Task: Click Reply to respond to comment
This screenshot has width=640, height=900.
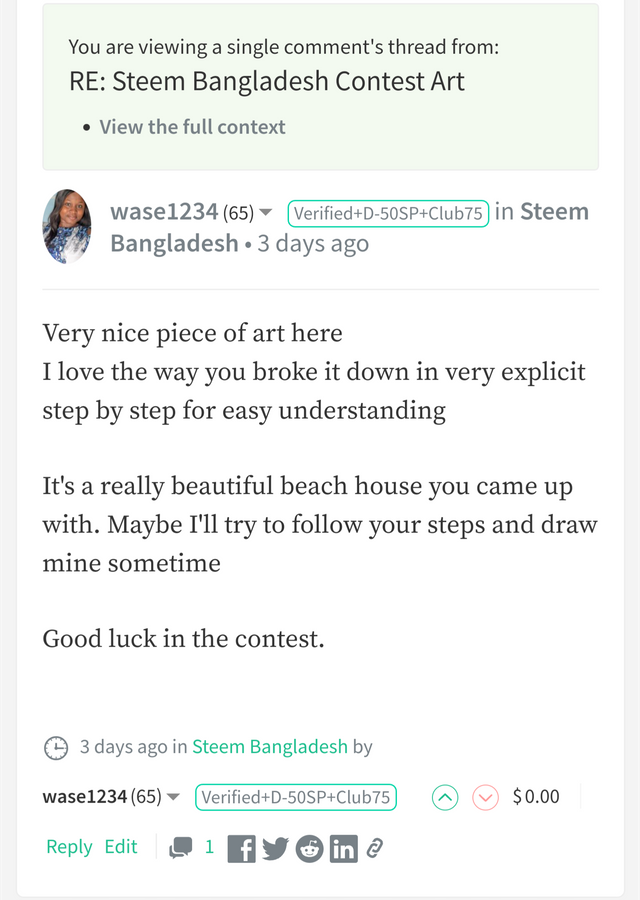Action: (68, 846)
